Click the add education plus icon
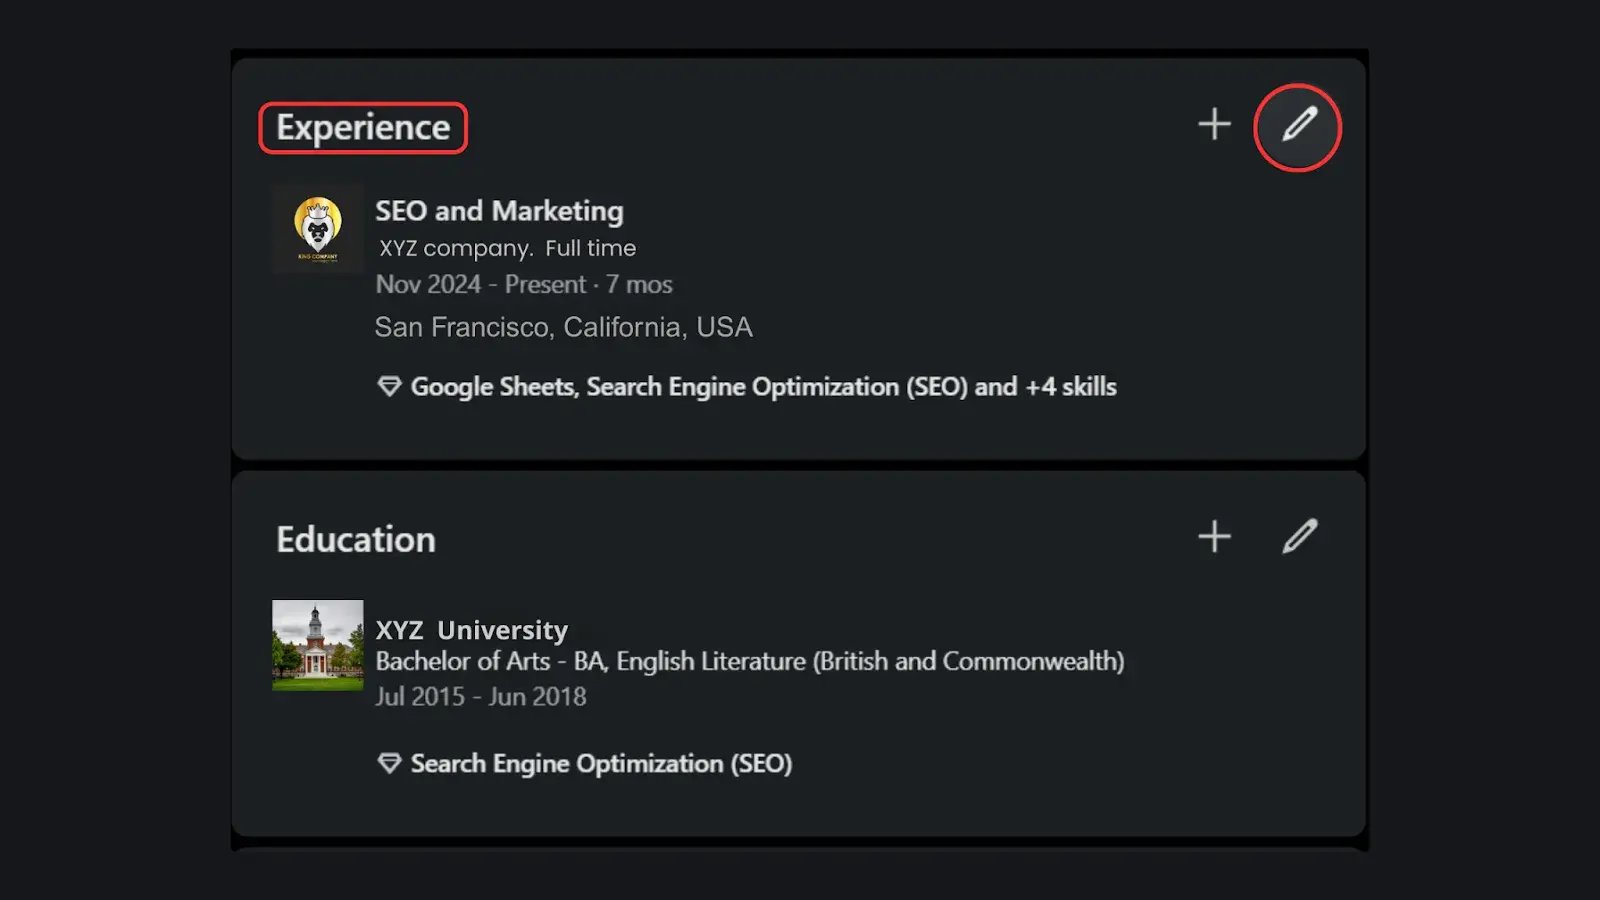The height and width of the screenshot is (900, 1600). coord(1214,537)
